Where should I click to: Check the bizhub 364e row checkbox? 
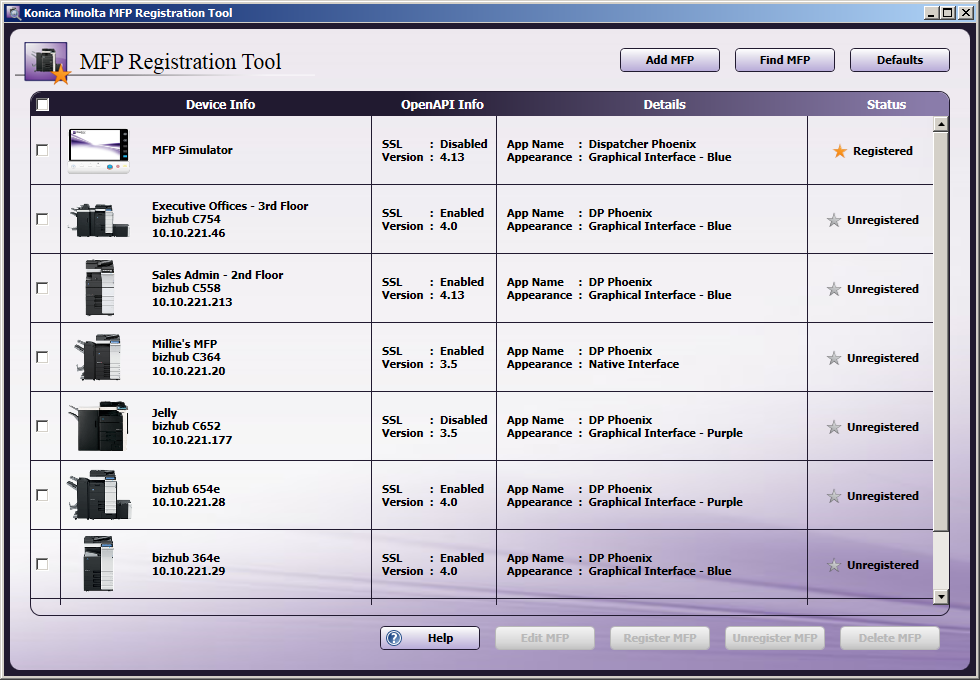pos(42,564)
